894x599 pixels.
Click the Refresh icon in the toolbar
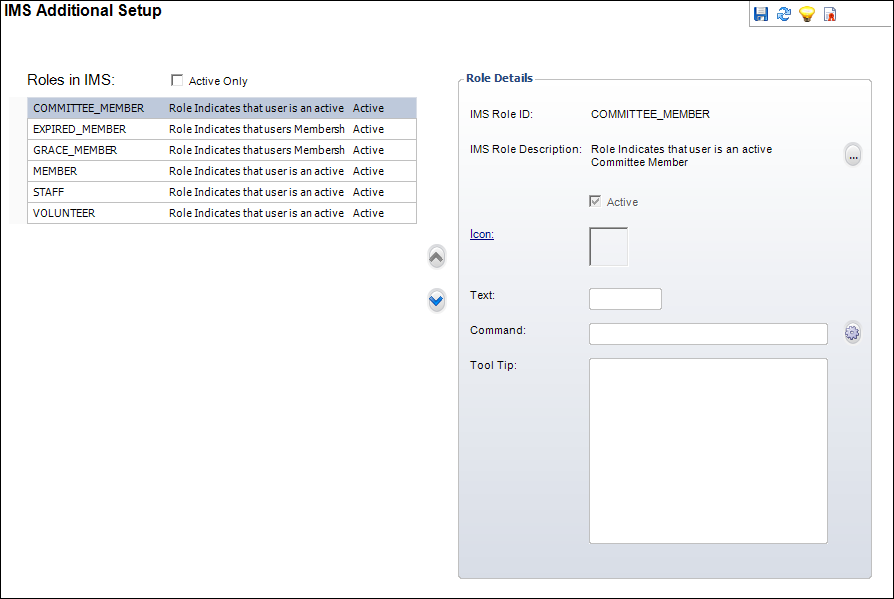click(x=783, y=13)
